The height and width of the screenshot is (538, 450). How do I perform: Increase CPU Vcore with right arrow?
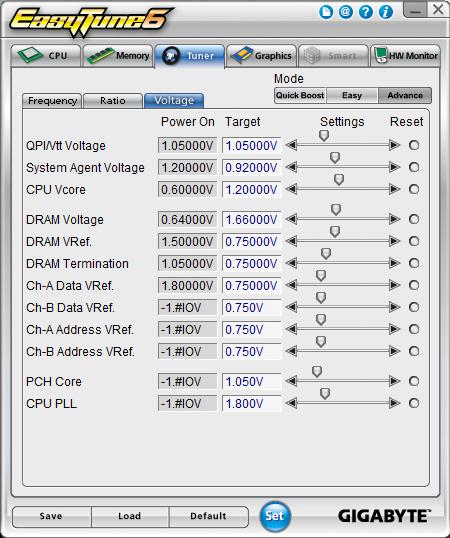[x=394, y=189]
